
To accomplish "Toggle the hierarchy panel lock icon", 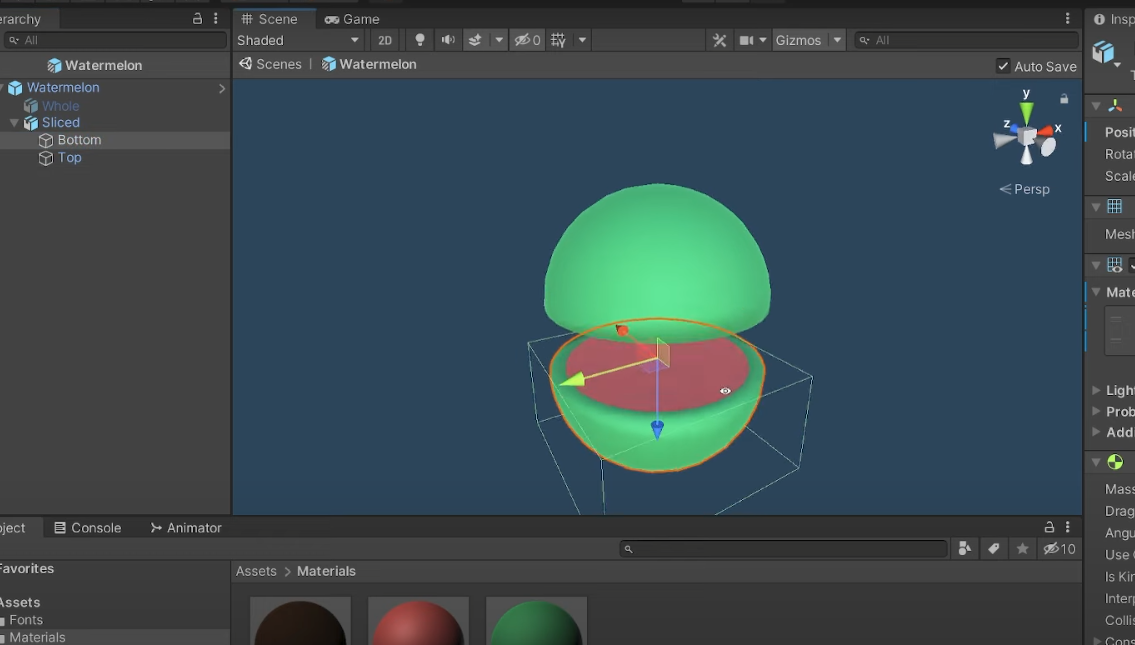I will [x=197, y=19].
